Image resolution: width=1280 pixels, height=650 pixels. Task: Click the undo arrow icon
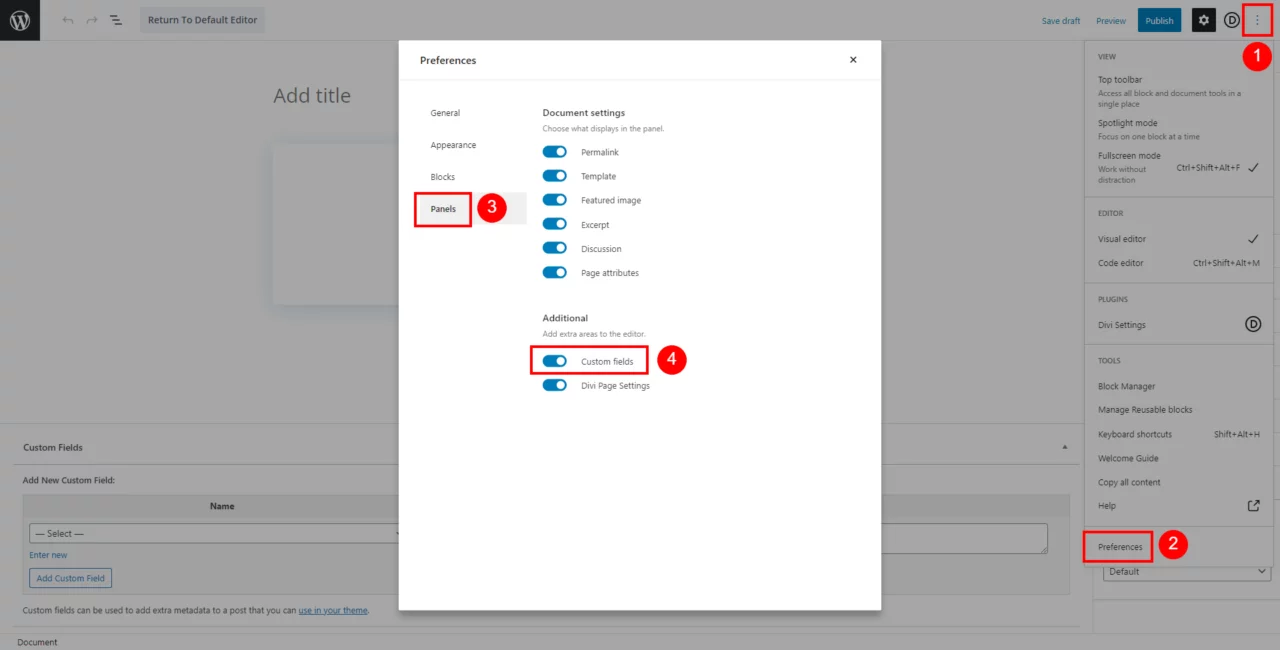pos(66,19)
